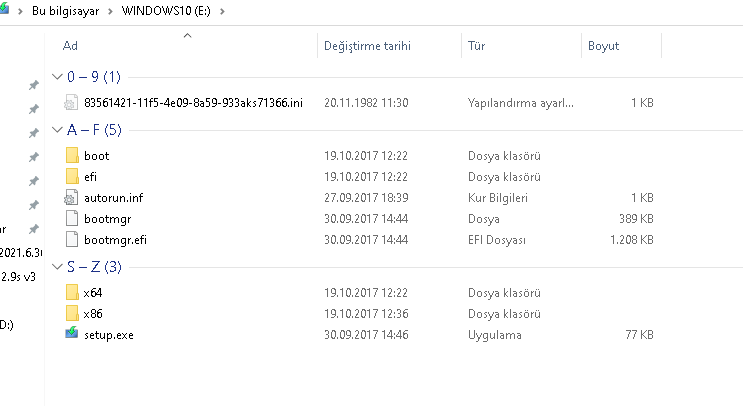Collapse the S – Z group

tap(57, 267)
